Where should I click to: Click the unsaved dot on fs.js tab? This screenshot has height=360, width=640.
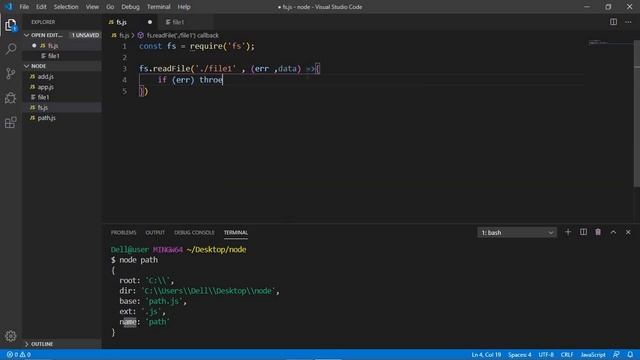150,22
